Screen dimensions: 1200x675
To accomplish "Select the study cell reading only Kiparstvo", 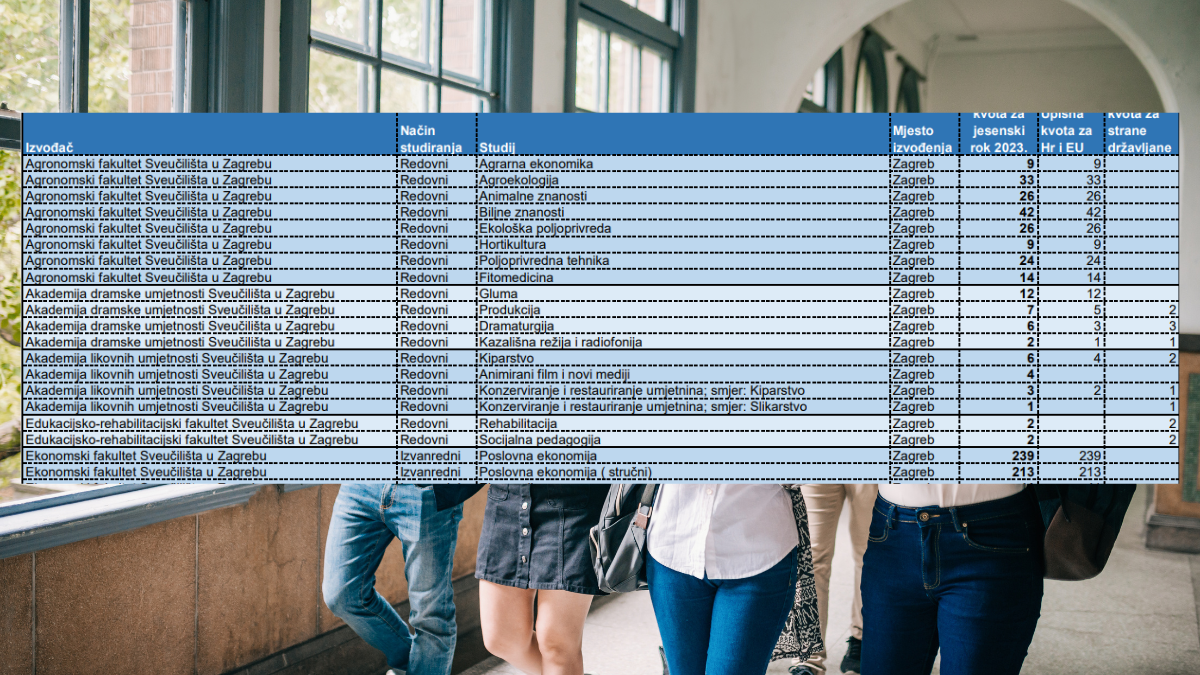I will point(683,358).
